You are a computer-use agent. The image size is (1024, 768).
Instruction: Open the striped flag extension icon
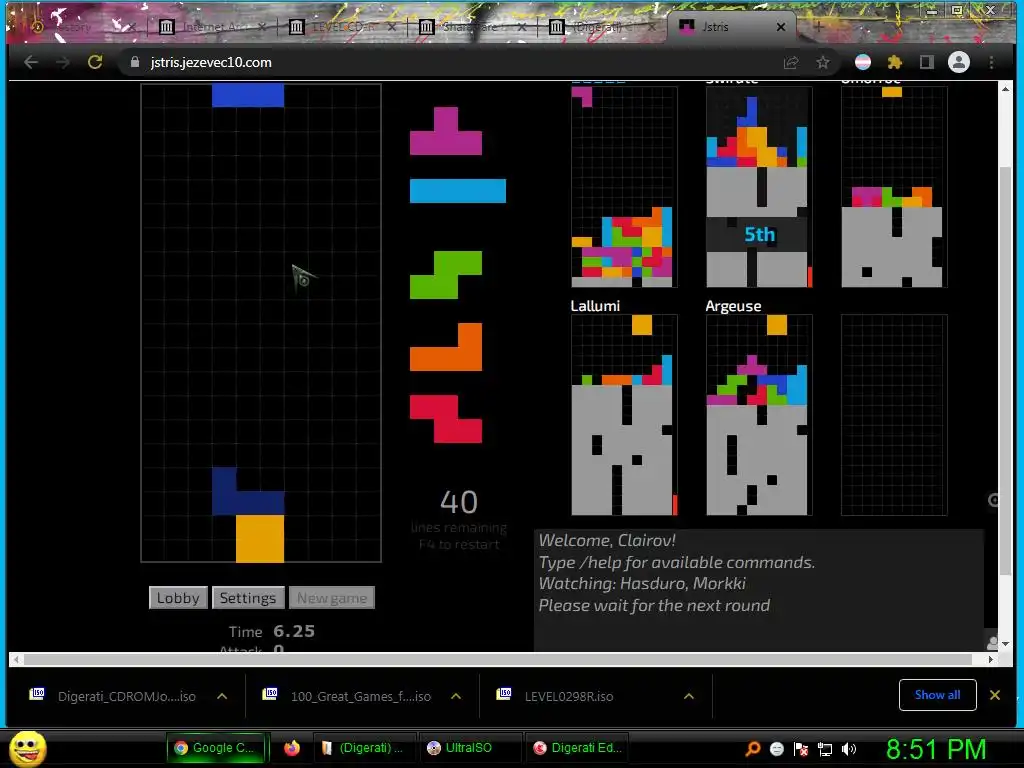863,62
